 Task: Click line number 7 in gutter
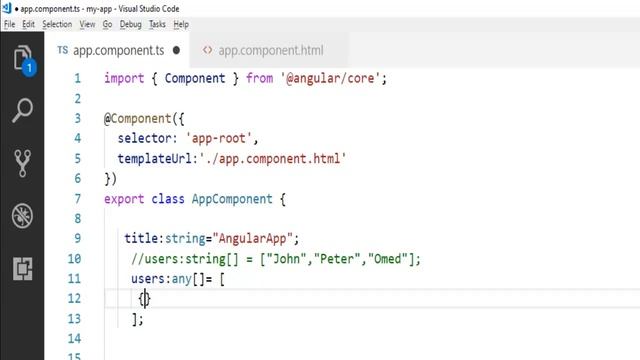(78, 199)
